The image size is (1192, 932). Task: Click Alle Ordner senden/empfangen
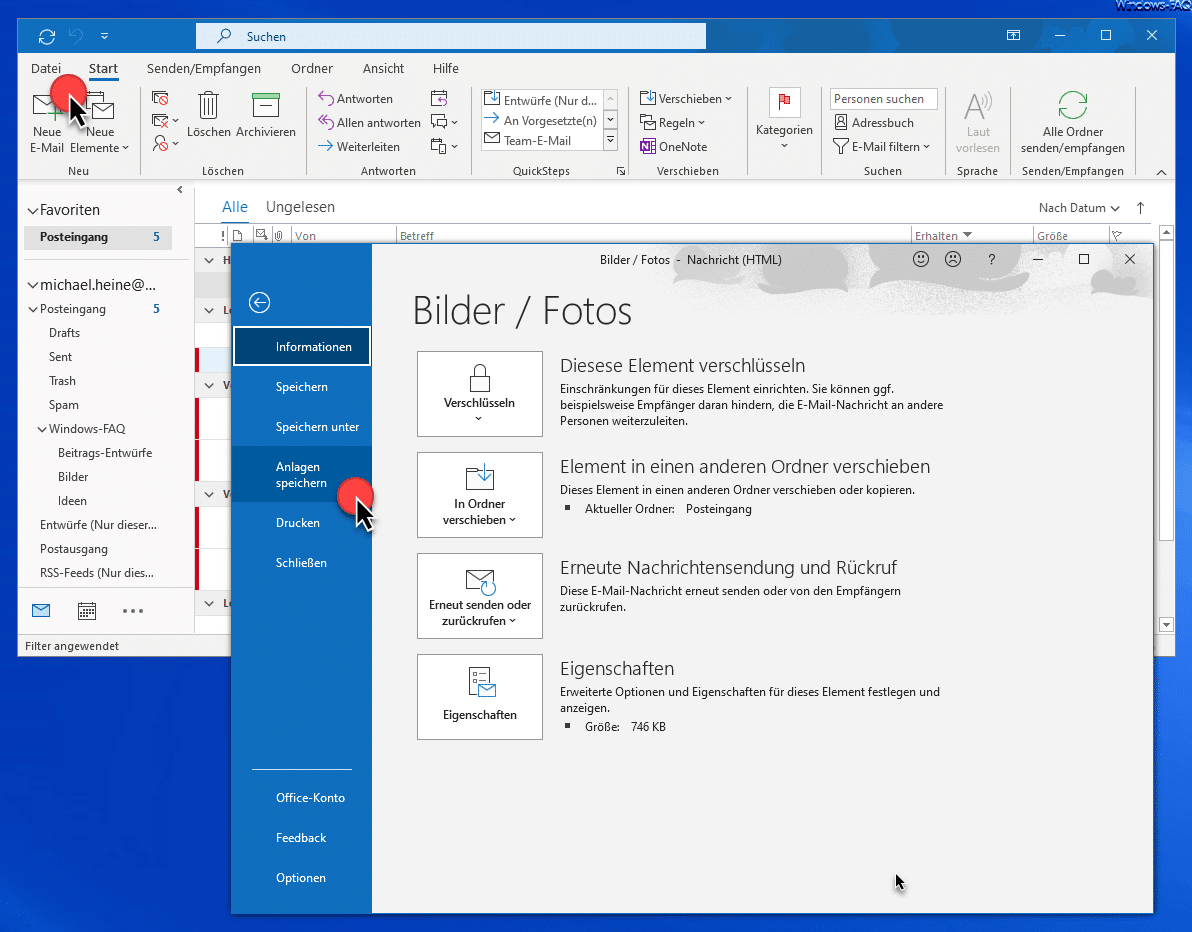[1072, 122]
